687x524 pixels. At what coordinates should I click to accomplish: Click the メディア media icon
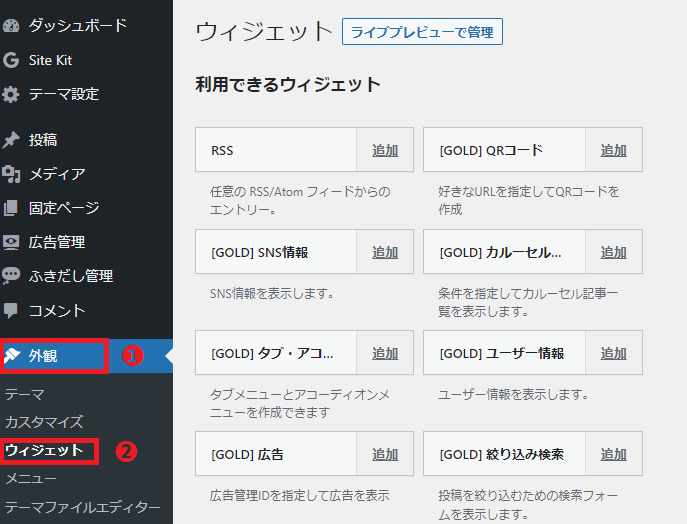click(11, 175)
